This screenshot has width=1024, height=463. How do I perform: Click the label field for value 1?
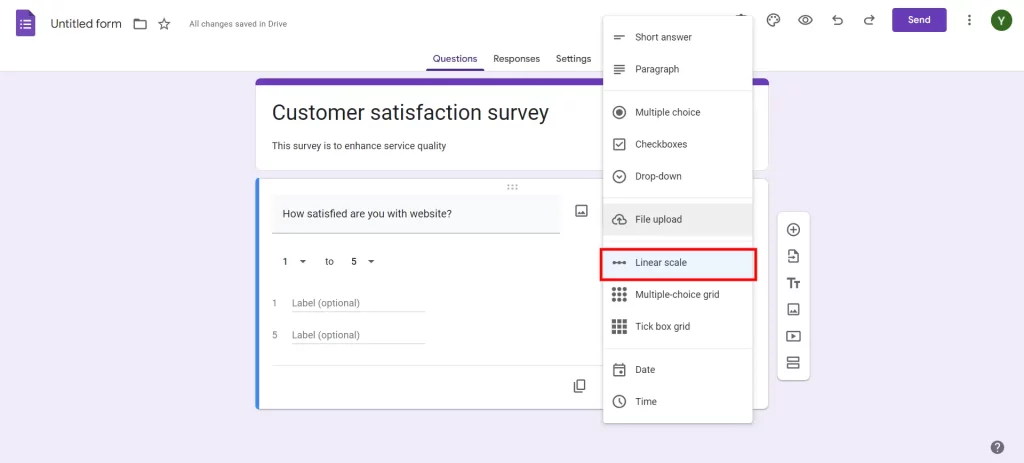click(357, 303)
